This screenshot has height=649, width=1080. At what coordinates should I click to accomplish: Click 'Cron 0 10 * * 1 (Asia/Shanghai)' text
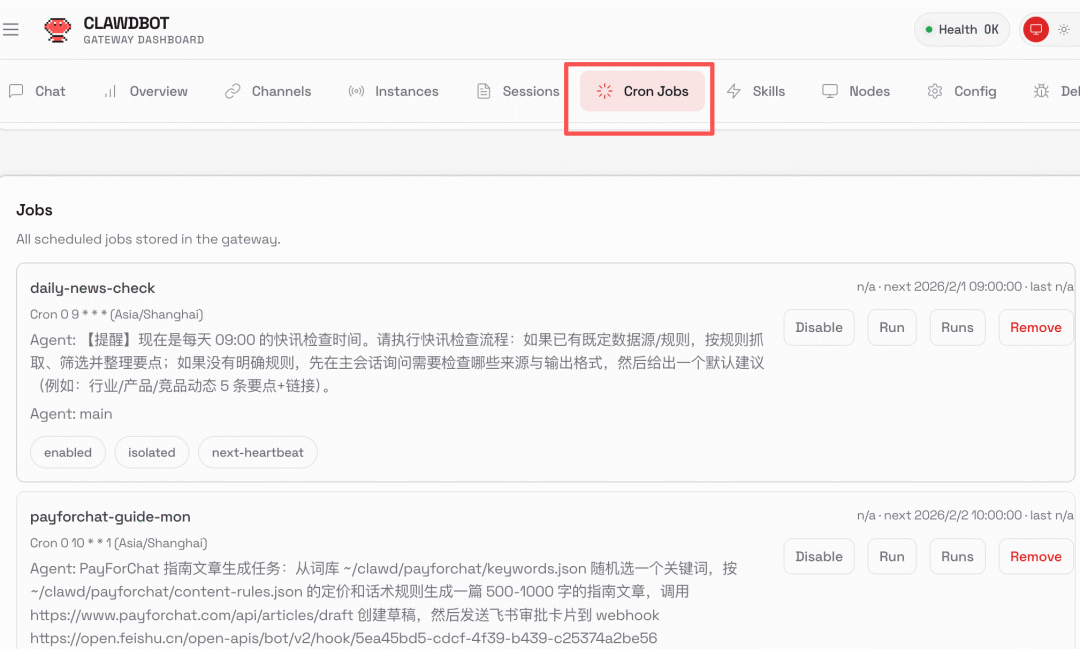pos(118,544)
